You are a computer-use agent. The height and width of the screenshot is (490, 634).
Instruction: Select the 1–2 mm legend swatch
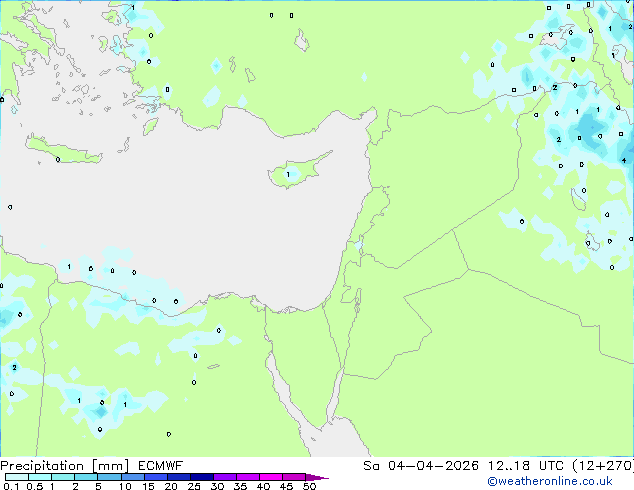click(x=63, y=477)
